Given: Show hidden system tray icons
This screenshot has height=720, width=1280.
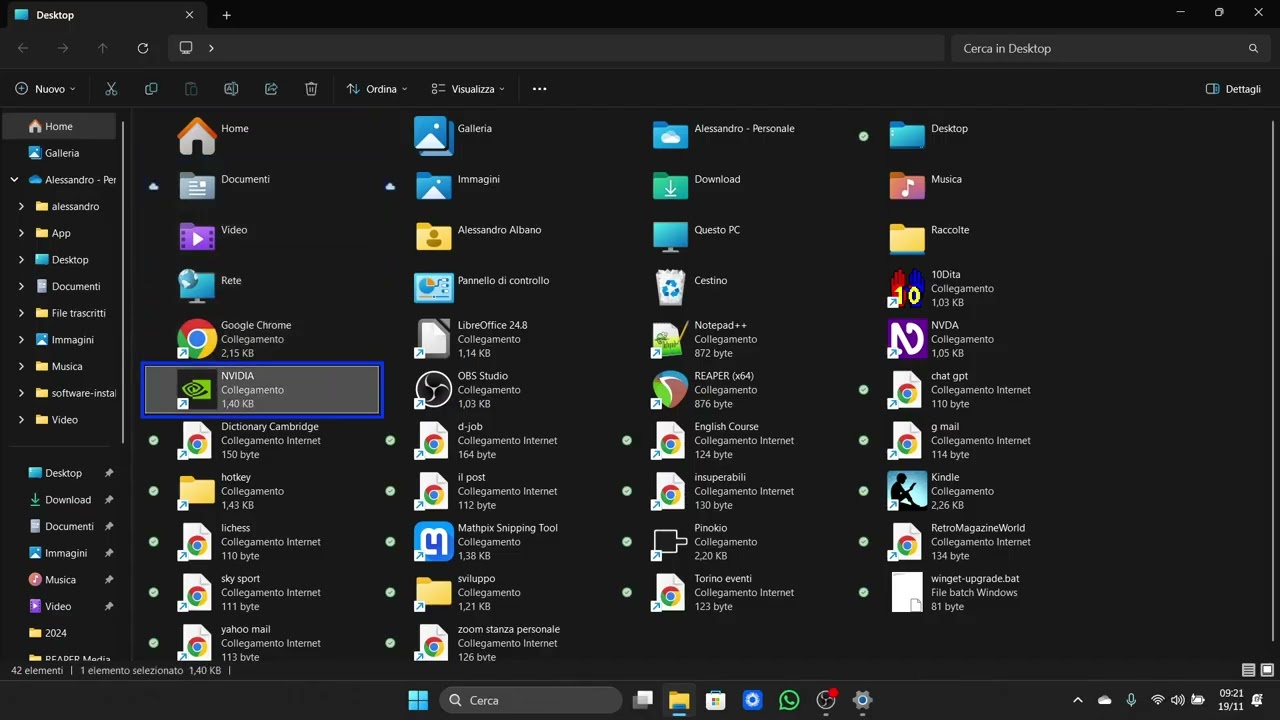Looking at the screenshot, I should (x=1077, y=700).
